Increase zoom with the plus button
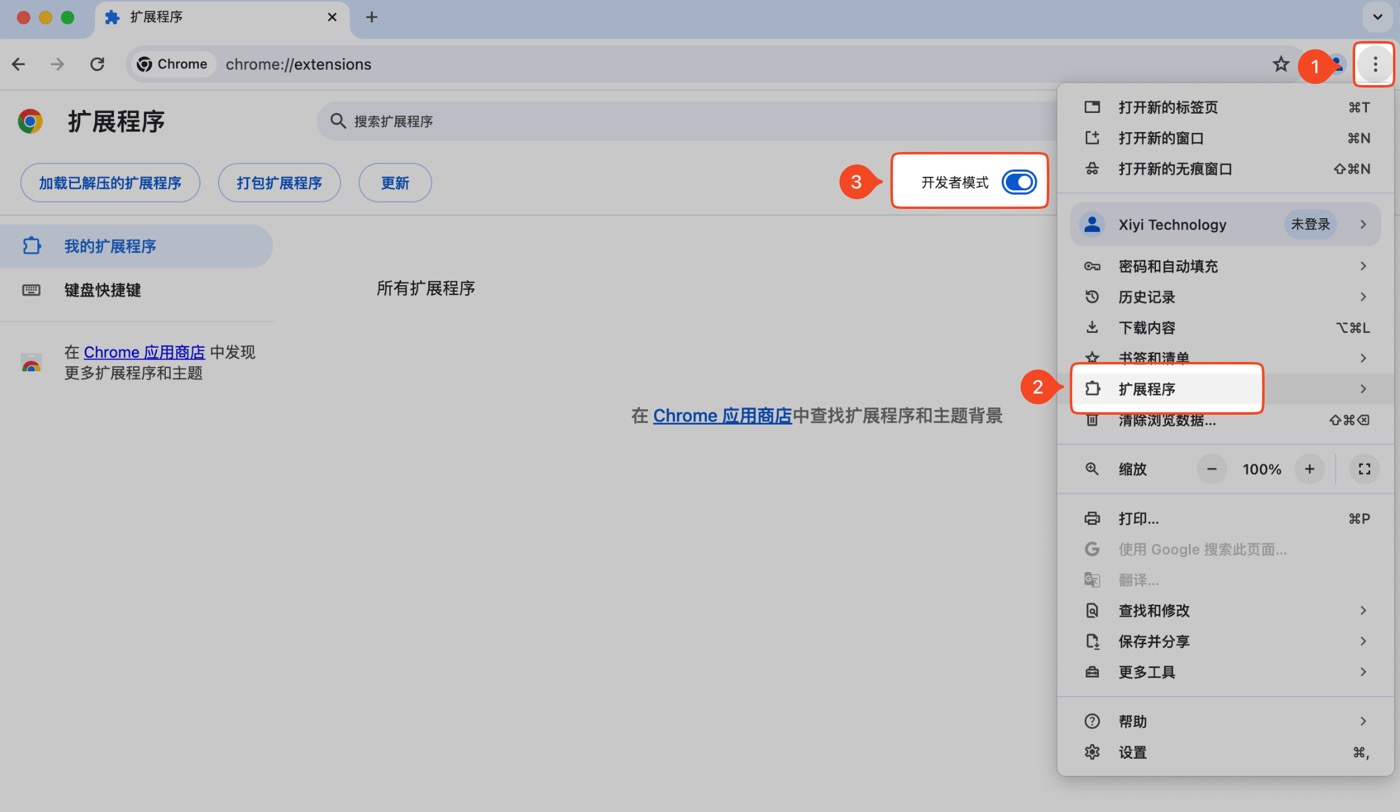The height and width of the screenshot is (812, 1400). [x=1309, y=469]
